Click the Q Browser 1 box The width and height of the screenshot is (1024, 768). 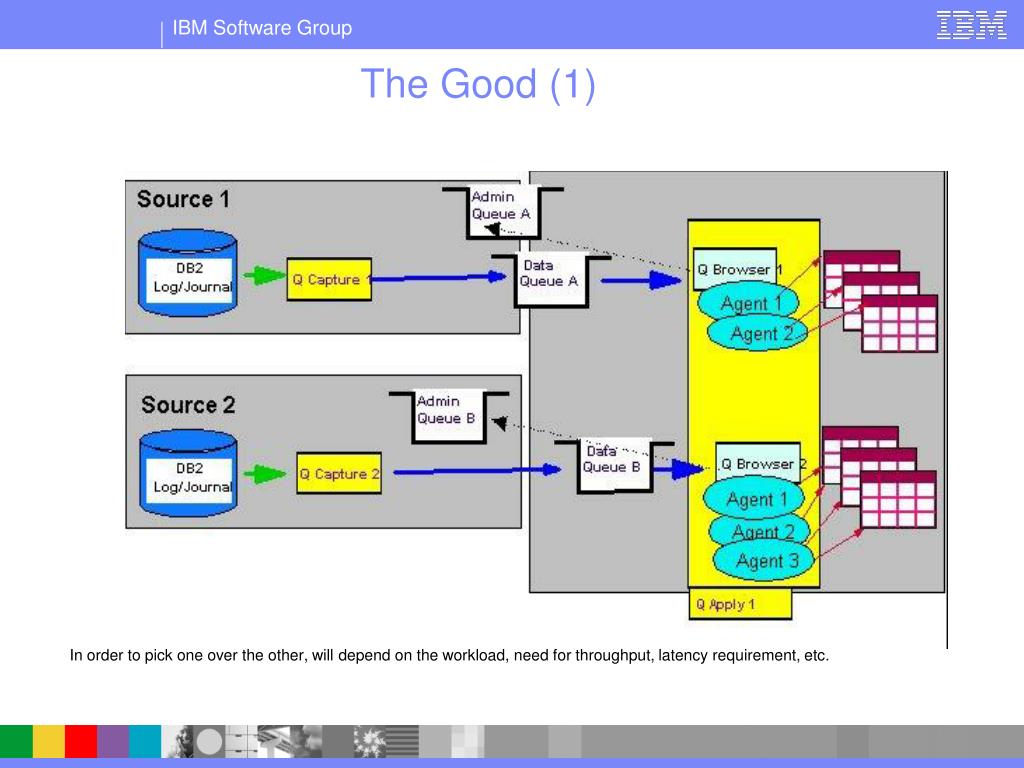tap(735, 268)
